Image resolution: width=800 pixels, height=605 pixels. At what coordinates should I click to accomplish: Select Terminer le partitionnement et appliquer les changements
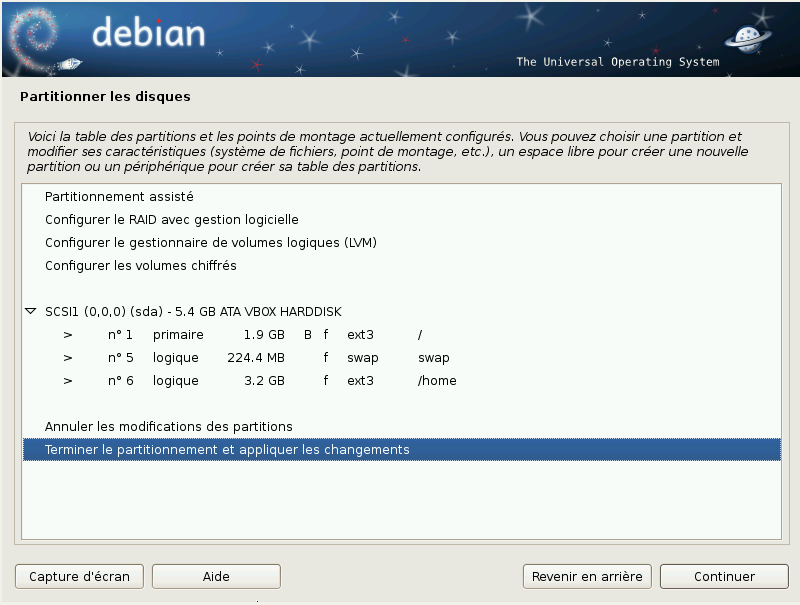[x=402, y=449]
